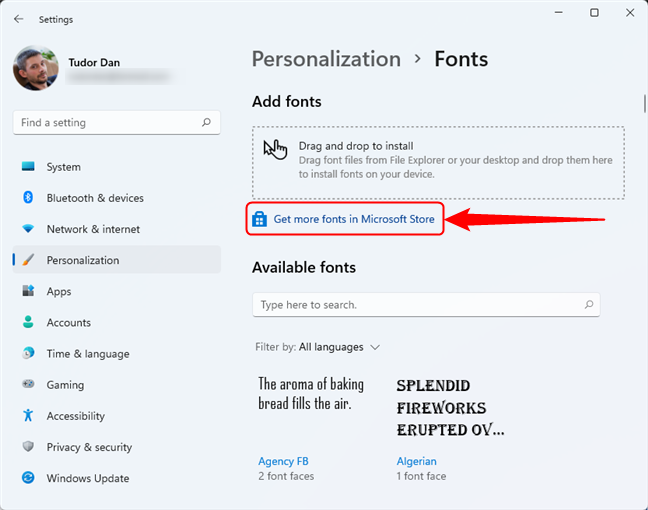Click the Accessibility figure icon
Image resolution: width=648 pixels, height=510 pixels.
point(28,415)
